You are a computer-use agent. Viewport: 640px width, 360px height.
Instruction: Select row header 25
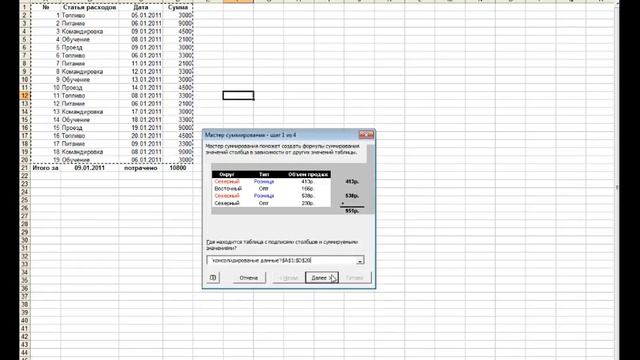click(25, 200)
